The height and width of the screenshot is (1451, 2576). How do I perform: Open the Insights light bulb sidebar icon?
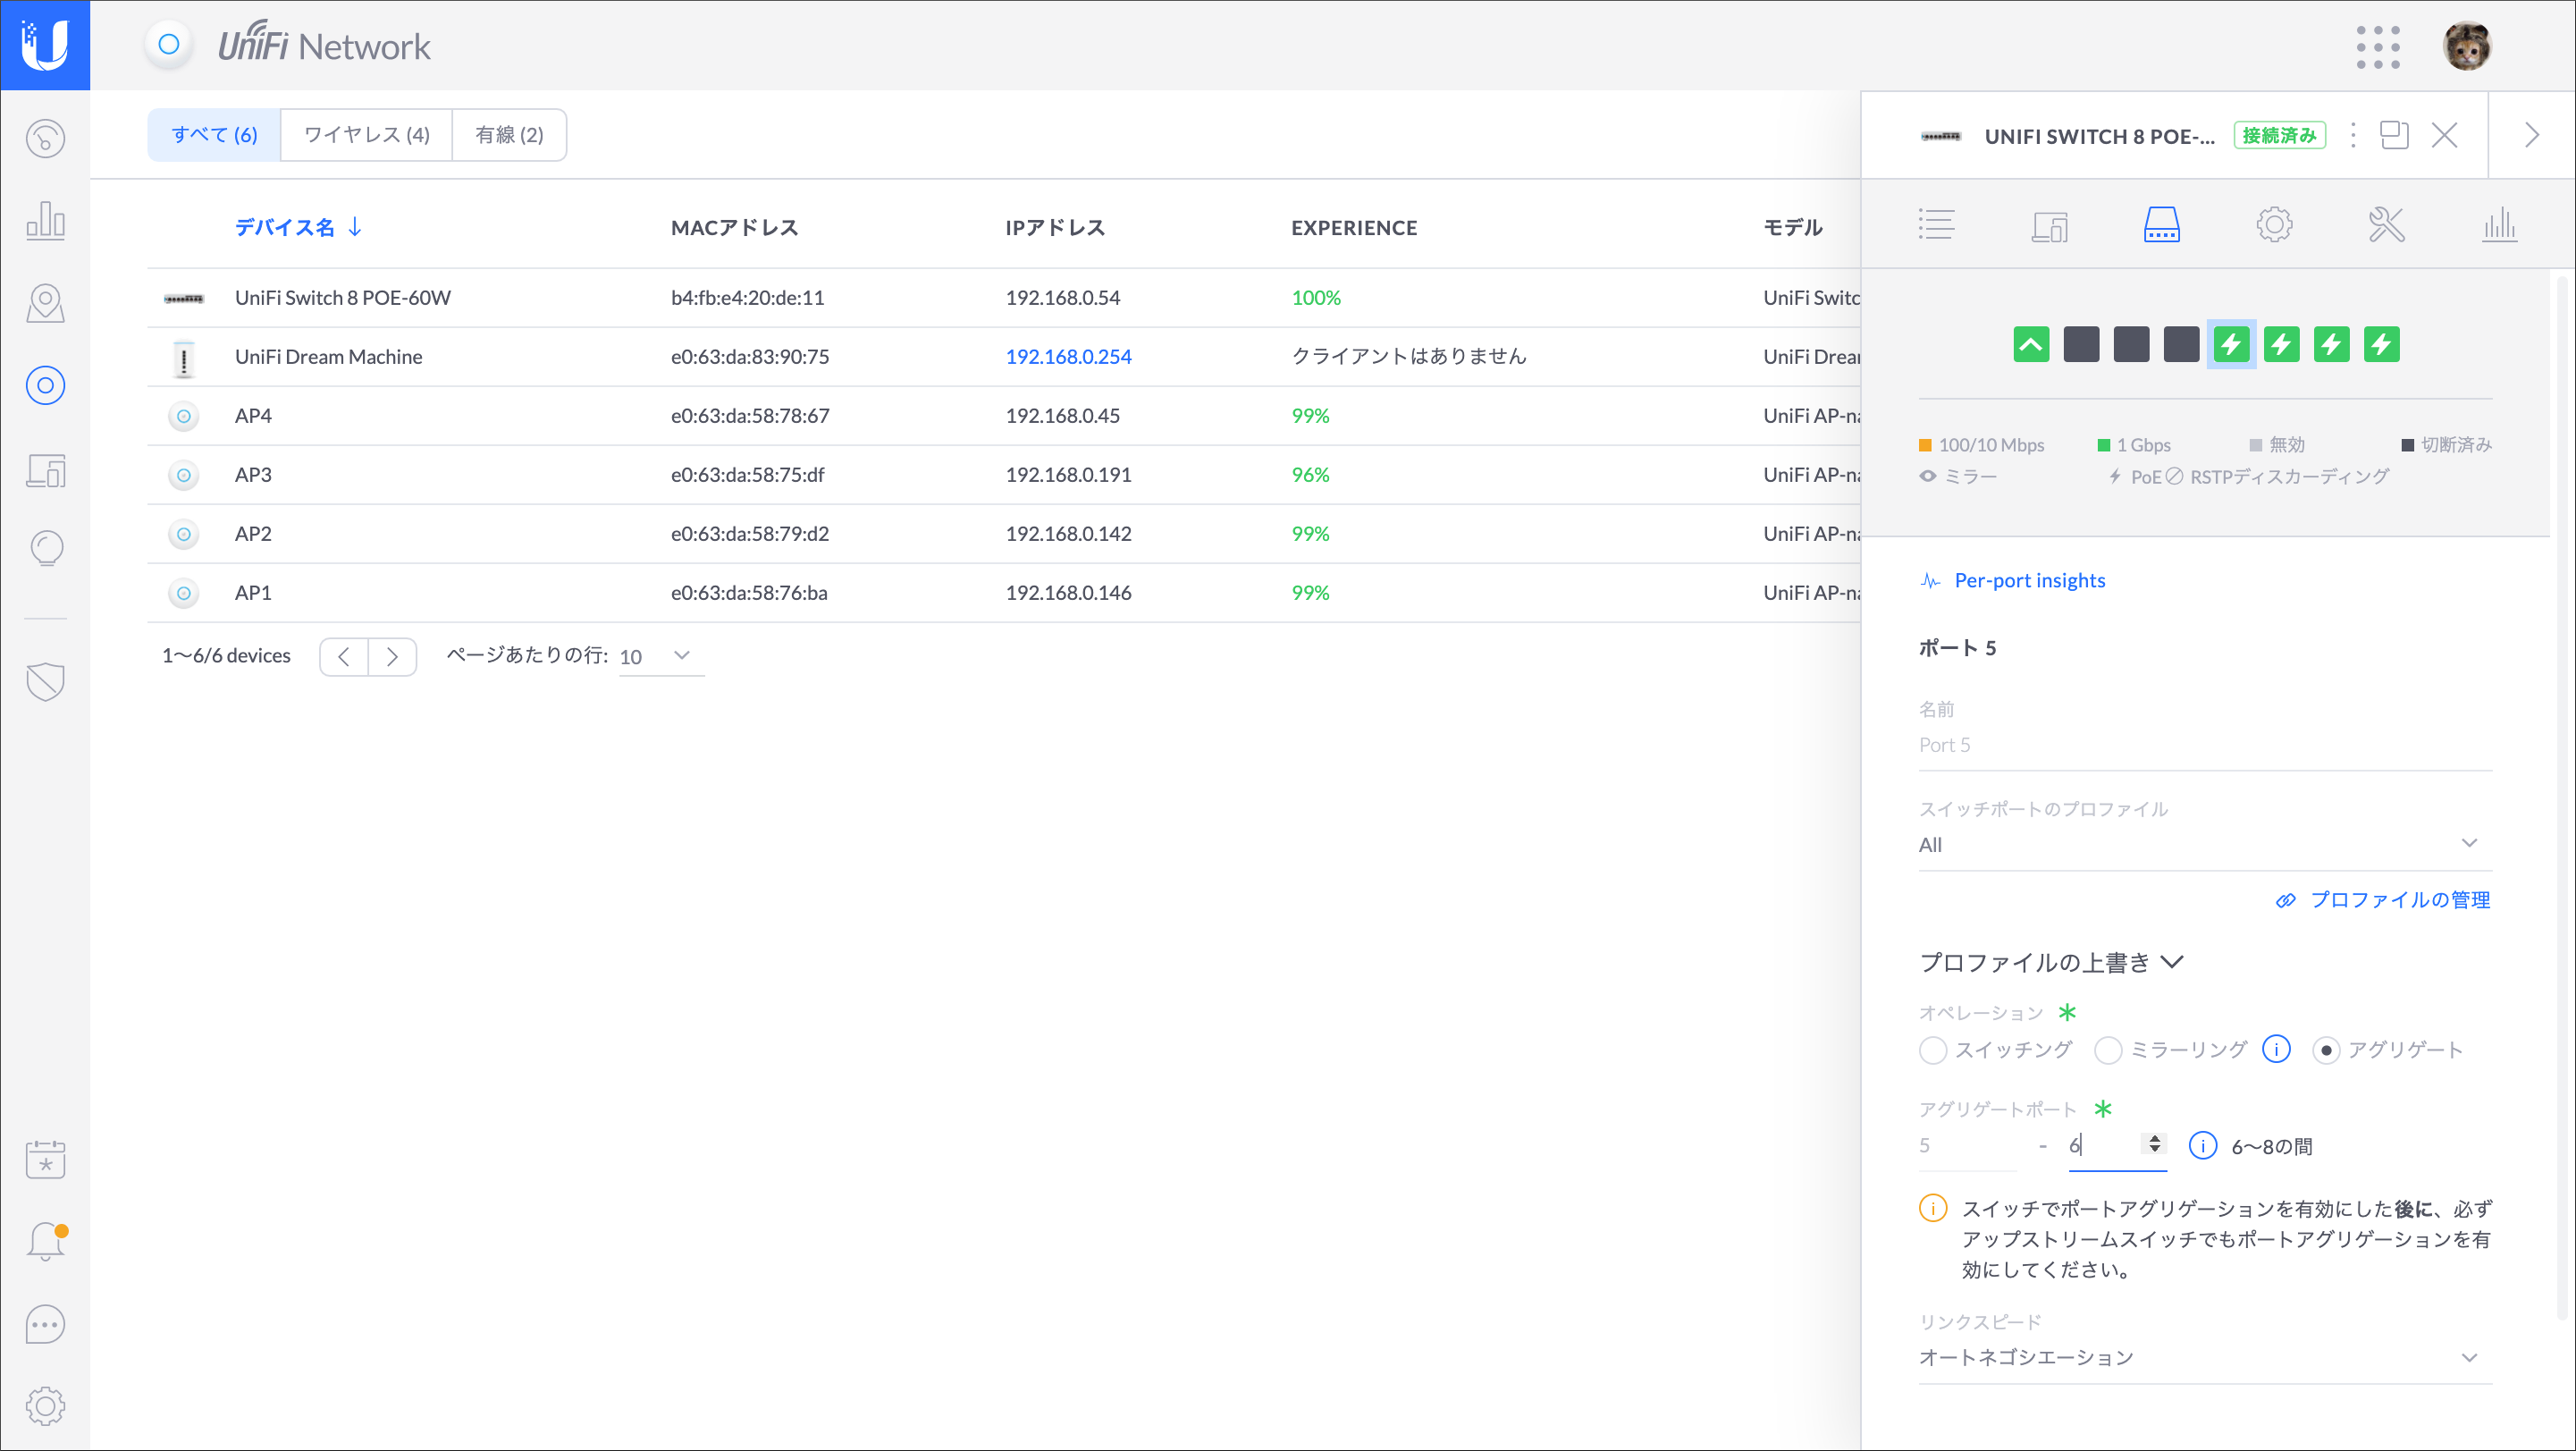[x=45, y=548]
